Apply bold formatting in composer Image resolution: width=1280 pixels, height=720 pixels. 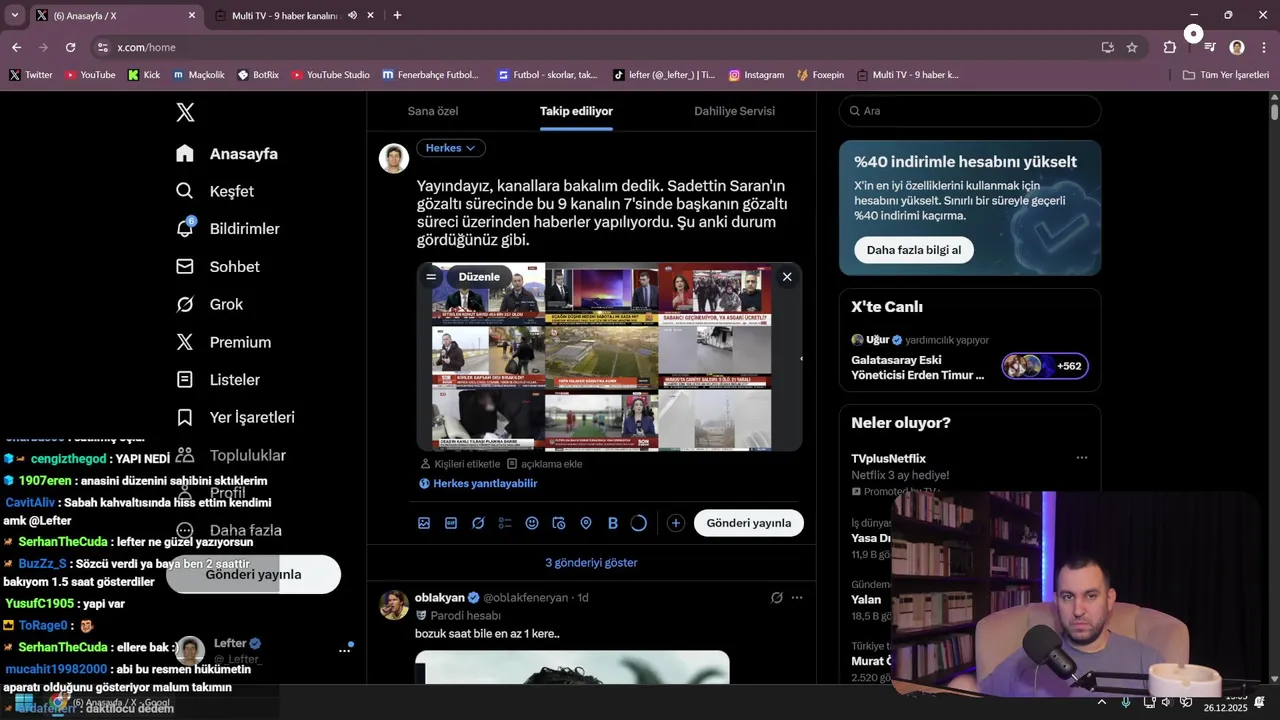point(613,523)
